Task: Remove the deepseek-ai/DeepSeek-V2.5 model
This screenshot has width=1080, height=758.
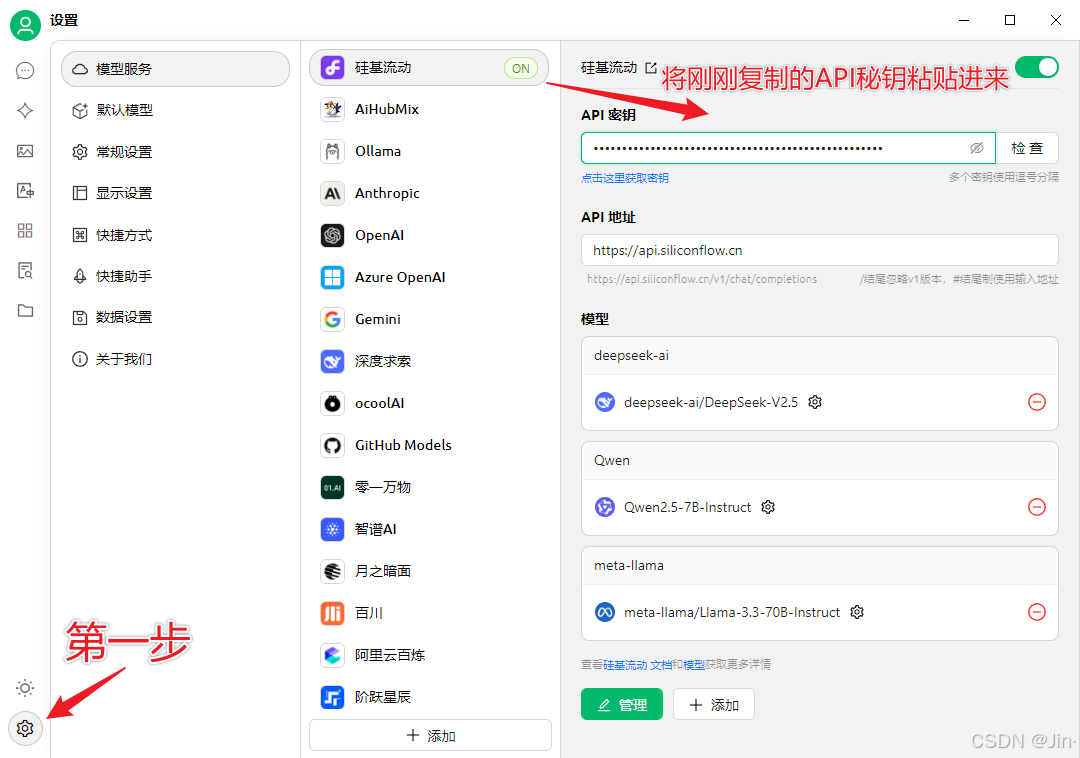Action: [x=1037, y=402]
